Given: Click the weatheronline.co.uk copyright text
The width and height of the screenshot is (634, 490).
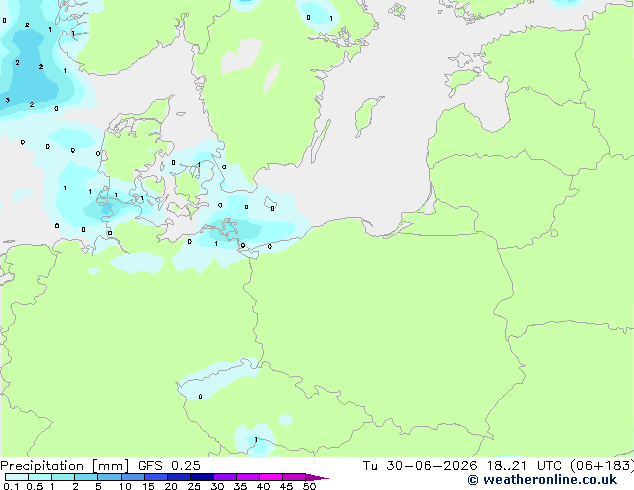Looking at the screenshot, I should pos(542,480).
